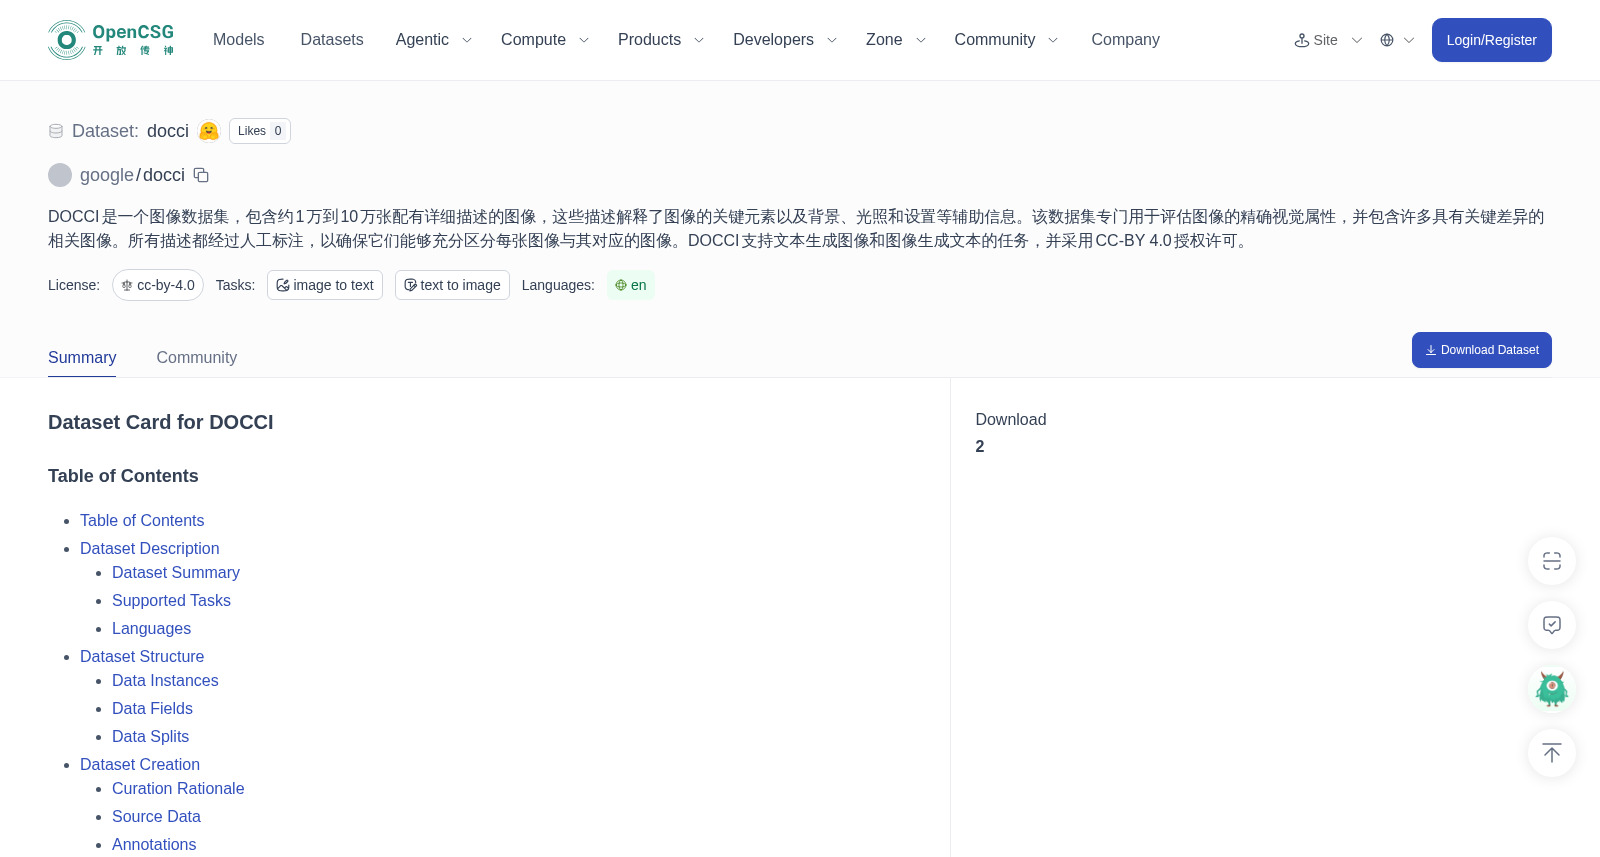
Task: Switch to the Summary tab
Action: [x=82, y=357]
